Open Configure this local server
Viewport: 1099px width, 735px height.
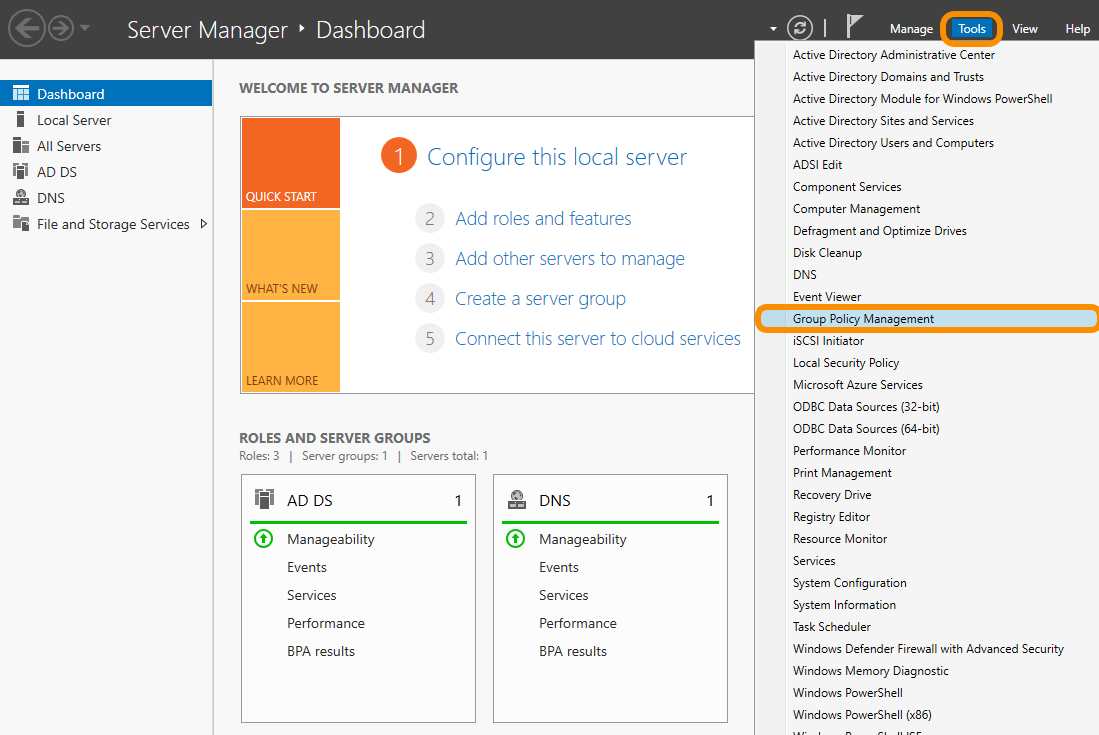click(x=556, y=157)
